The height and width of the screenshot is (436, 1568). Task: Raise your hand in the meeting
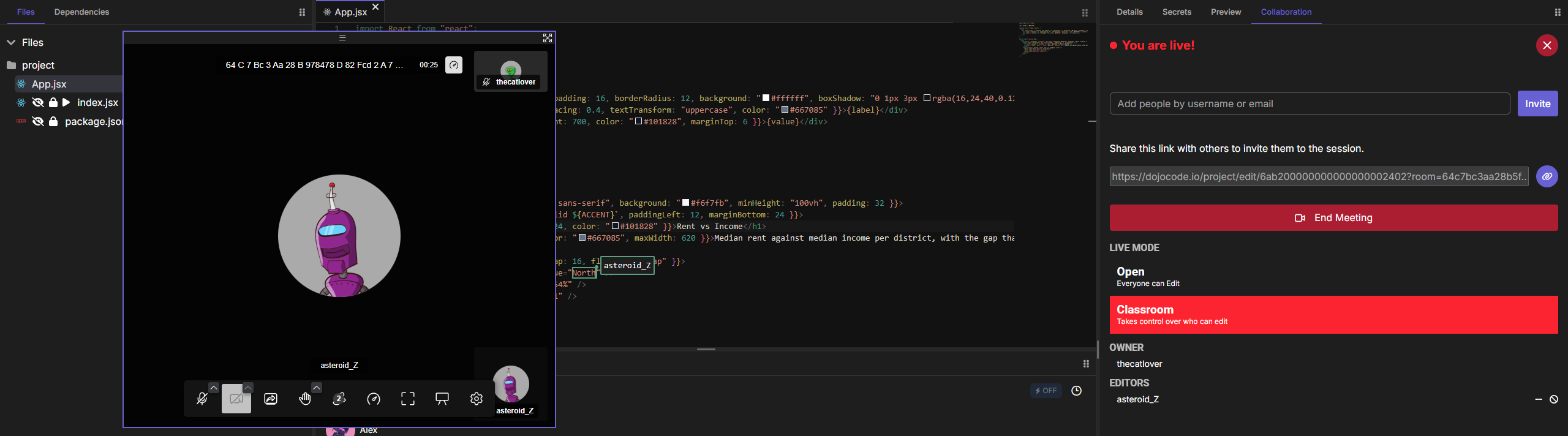point(305,398)
